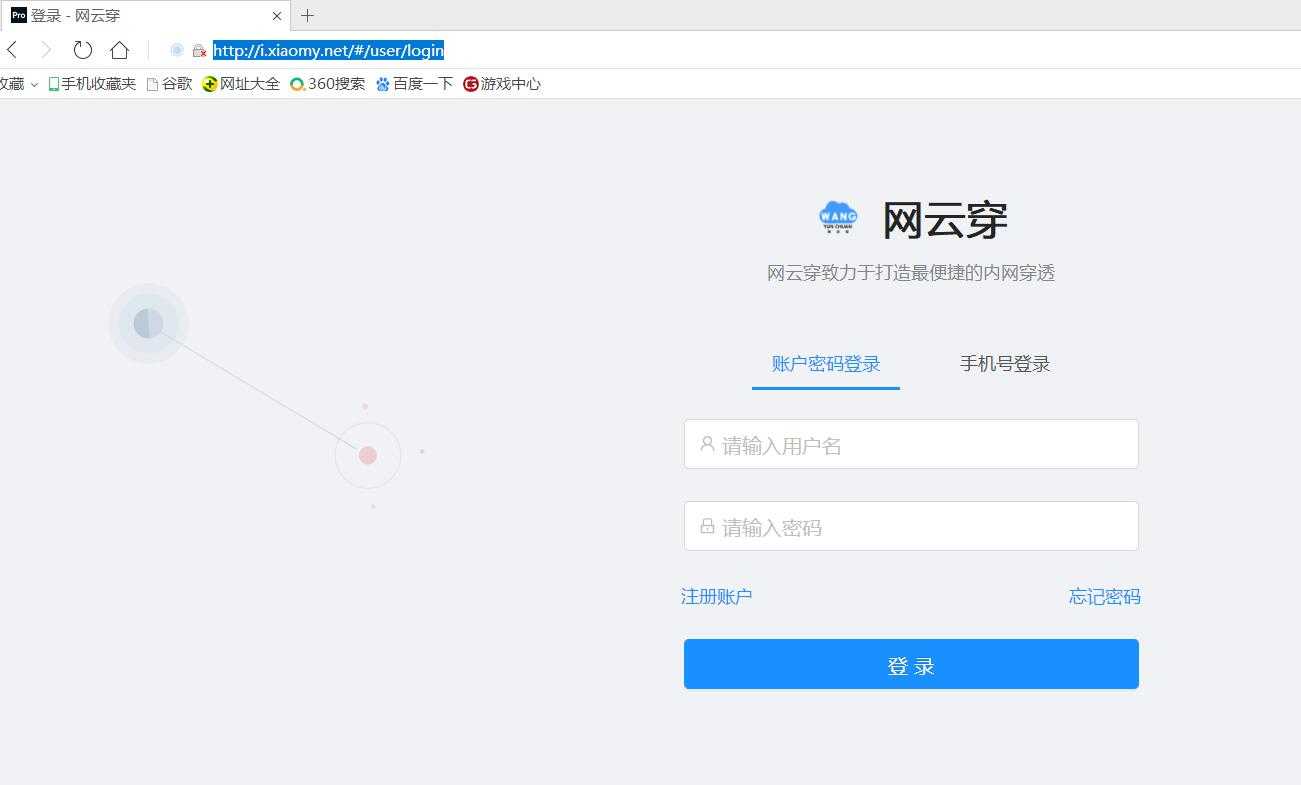Reload the page with refresh icon
The image size is (1301, 785).
(83, 50)
